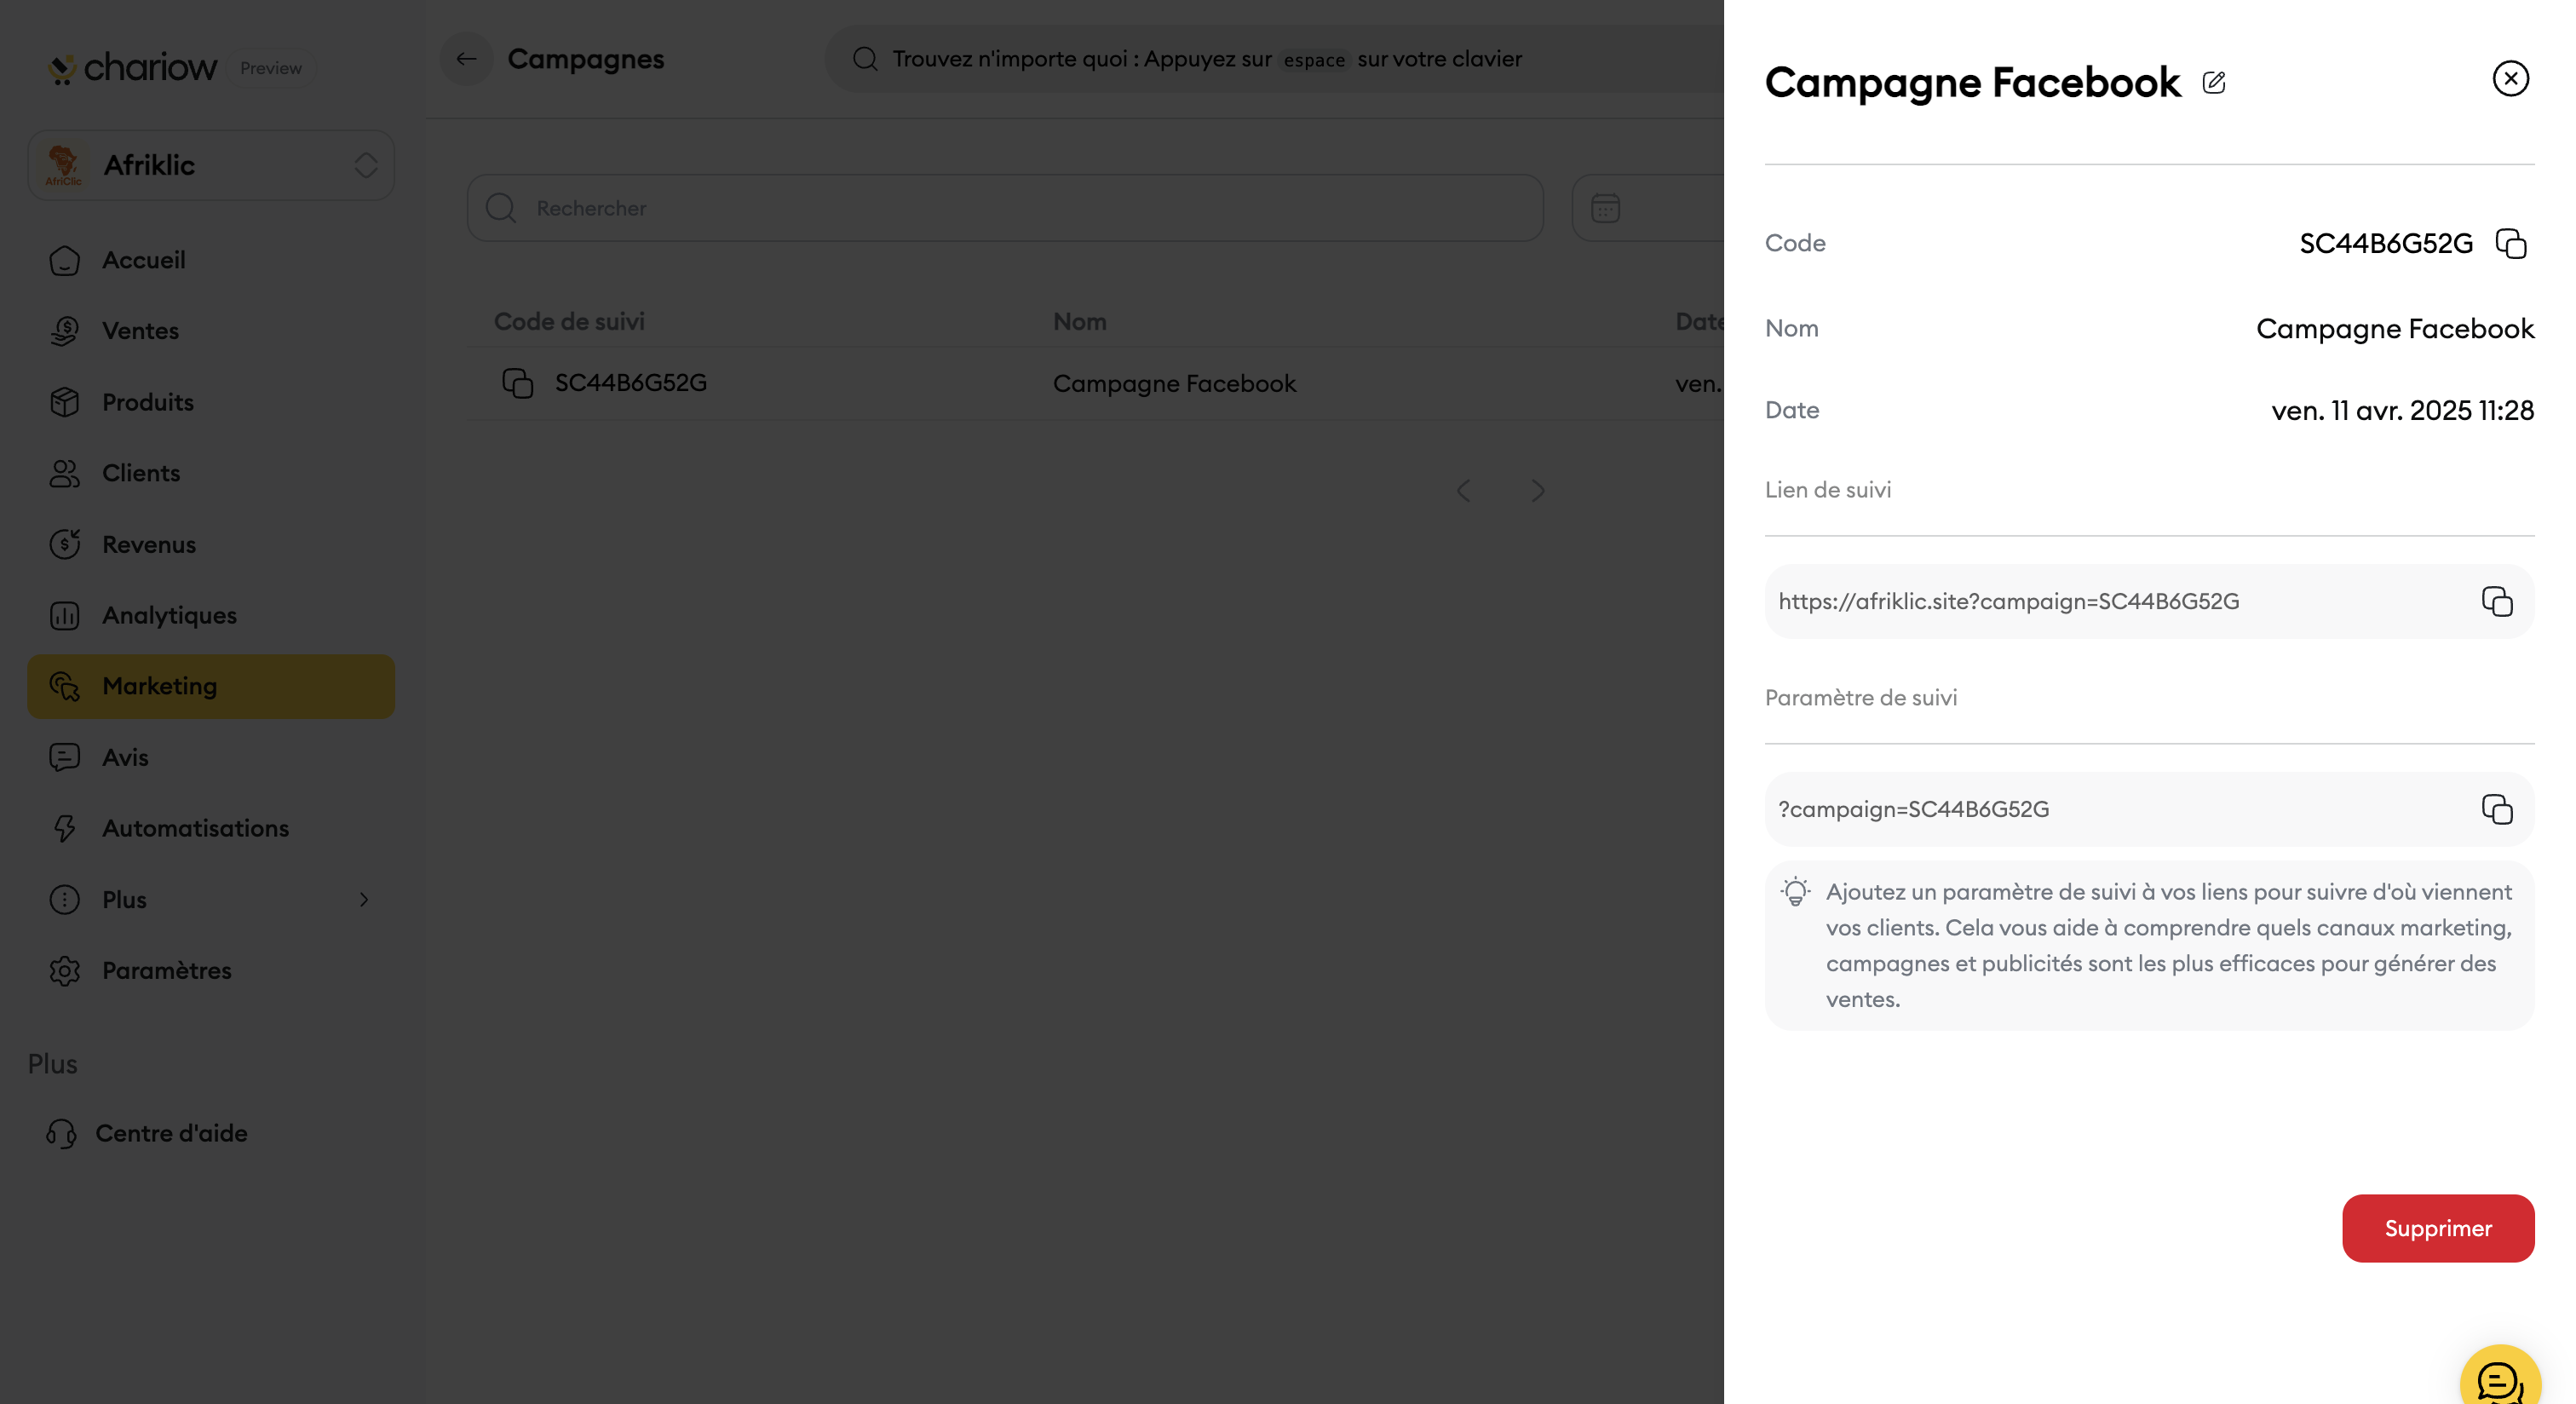
Task: Click the Preview badge next to logo
Action: pos(271,68)
